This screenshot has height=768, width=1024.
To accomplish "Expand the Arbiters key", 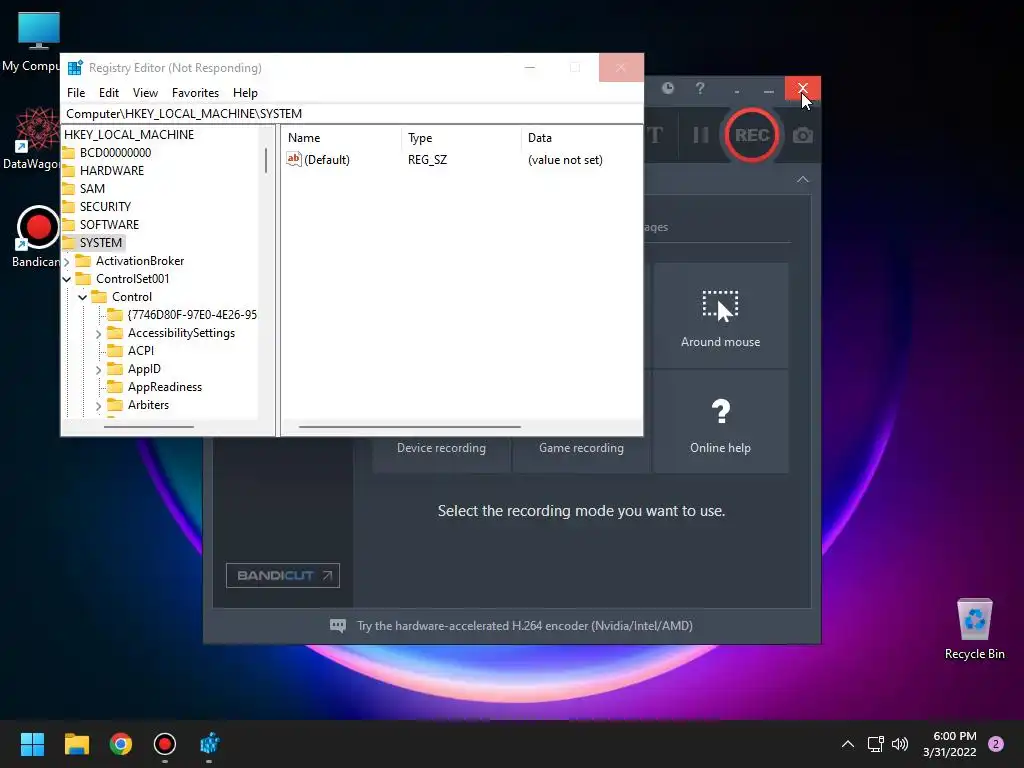I will (x=99, y=406).
